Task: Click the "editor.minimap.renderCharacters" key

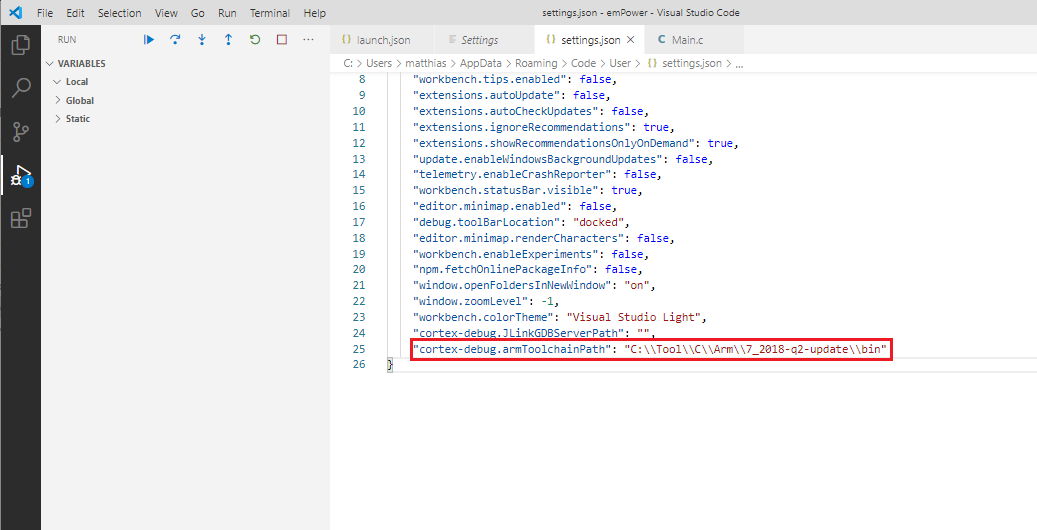Action: tap(518, 238)
